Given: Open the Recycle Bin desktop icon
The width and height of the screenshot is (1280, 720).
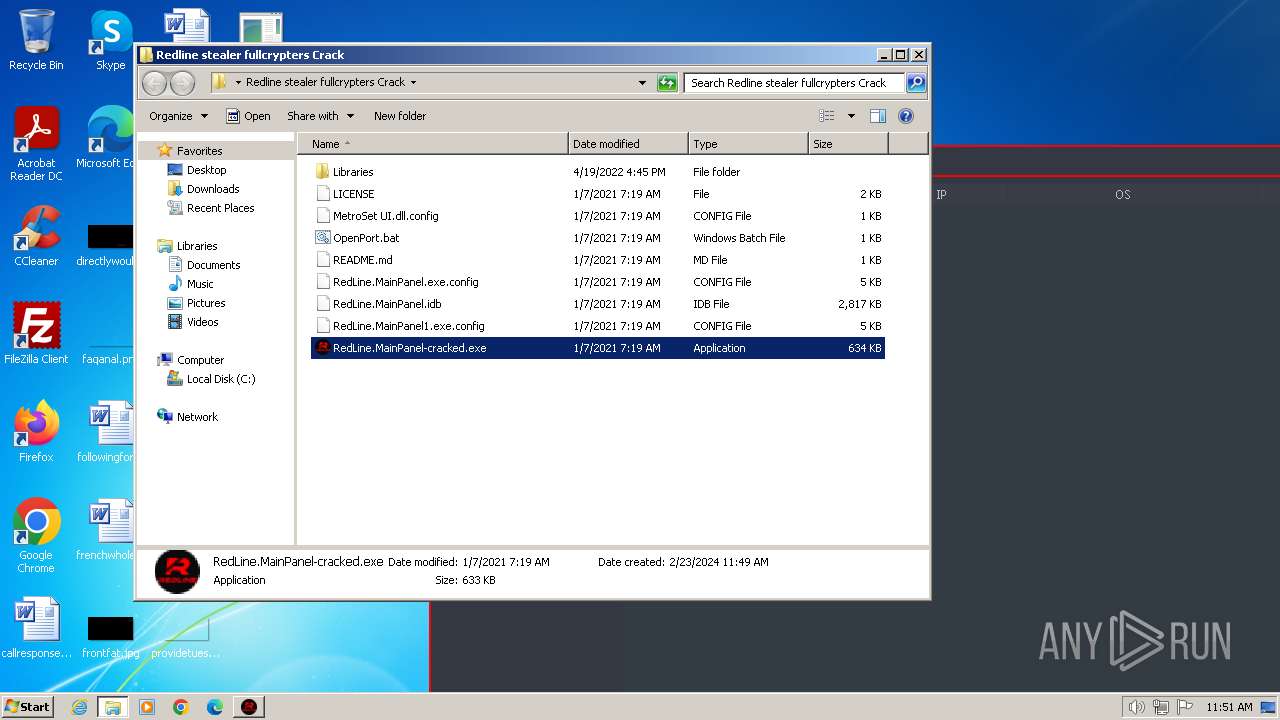Looking at the screenshot, I should click(x=36, y=40).
